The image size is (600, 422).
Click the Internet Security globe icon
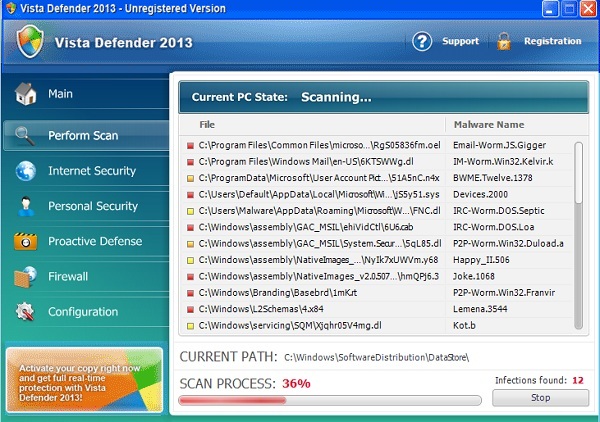tap(26, 171)
